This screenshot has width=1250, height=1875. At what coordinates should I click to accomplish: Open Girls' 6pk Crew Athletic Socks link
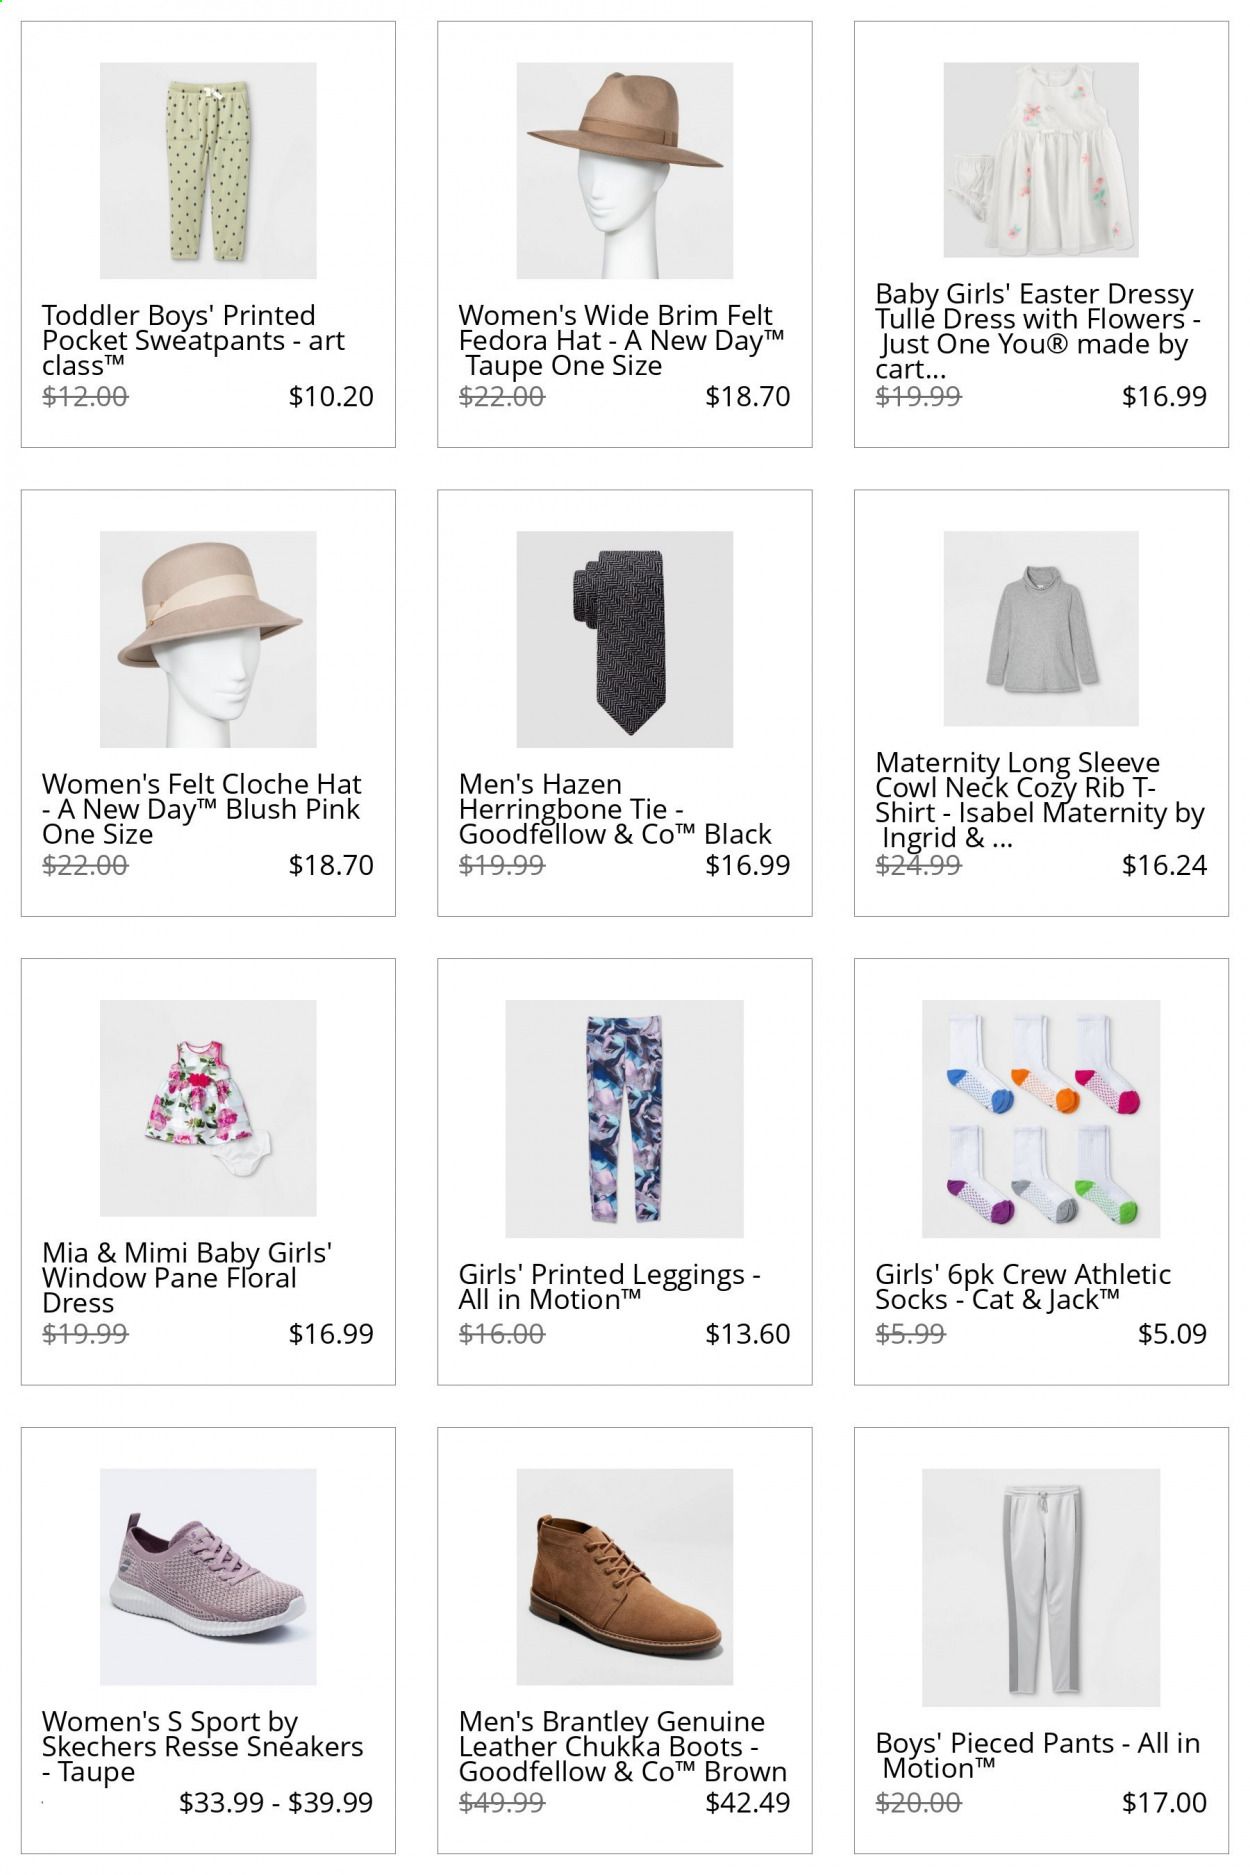pos(1023,1287)
